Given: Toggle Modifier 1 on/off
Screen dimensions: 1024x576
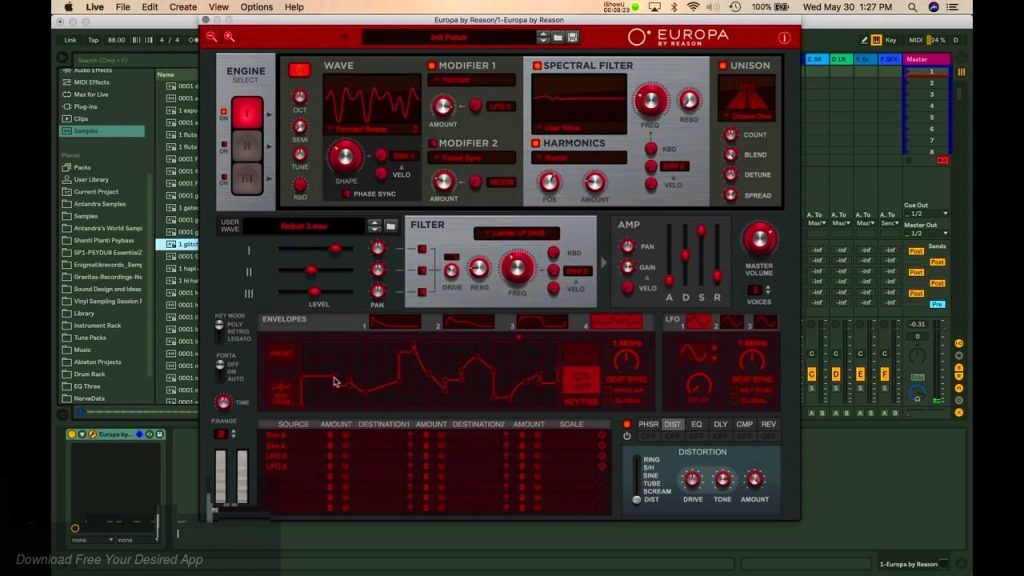Looking at the screenshot, I should point(432,66).
